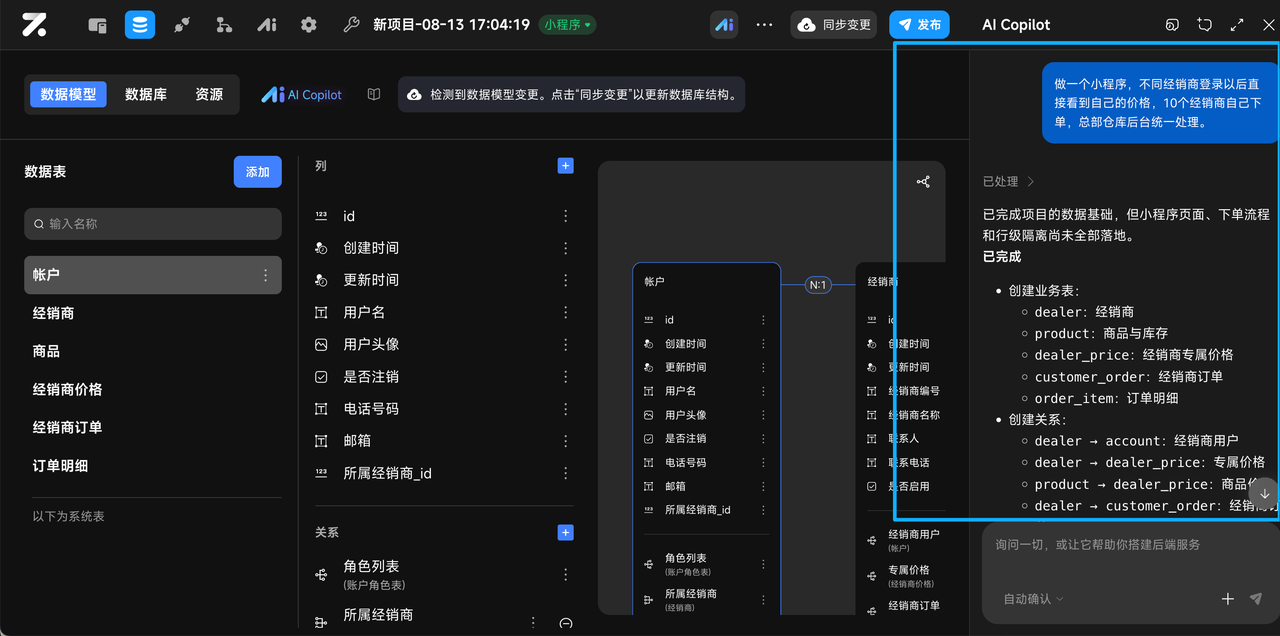
Task: Open the plug/integrations icon in the top bar
Action: tap(182, 25)
